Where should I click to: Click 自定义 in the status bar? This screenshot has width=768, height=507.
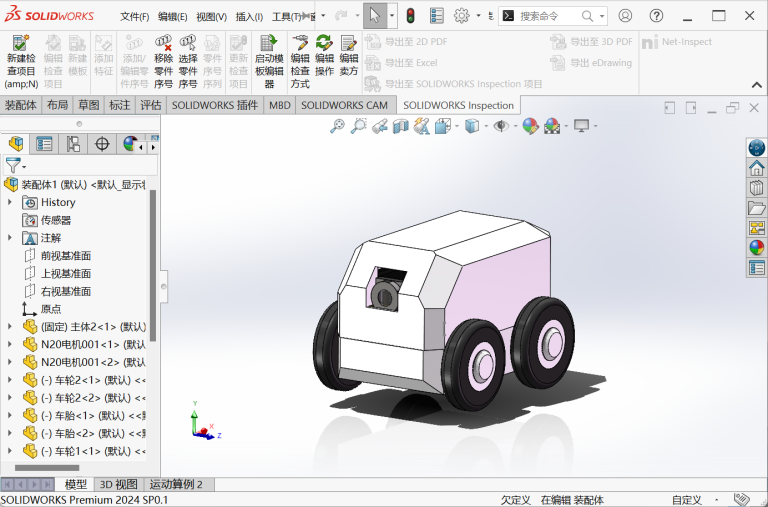[687, 500]
